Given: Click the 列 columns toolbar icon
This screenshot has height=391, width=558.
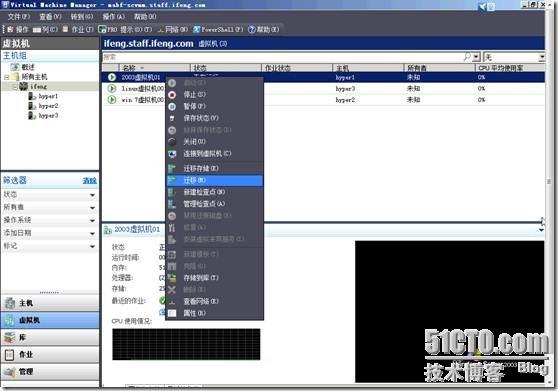Looking at the screenshot, I should (37, 30).
